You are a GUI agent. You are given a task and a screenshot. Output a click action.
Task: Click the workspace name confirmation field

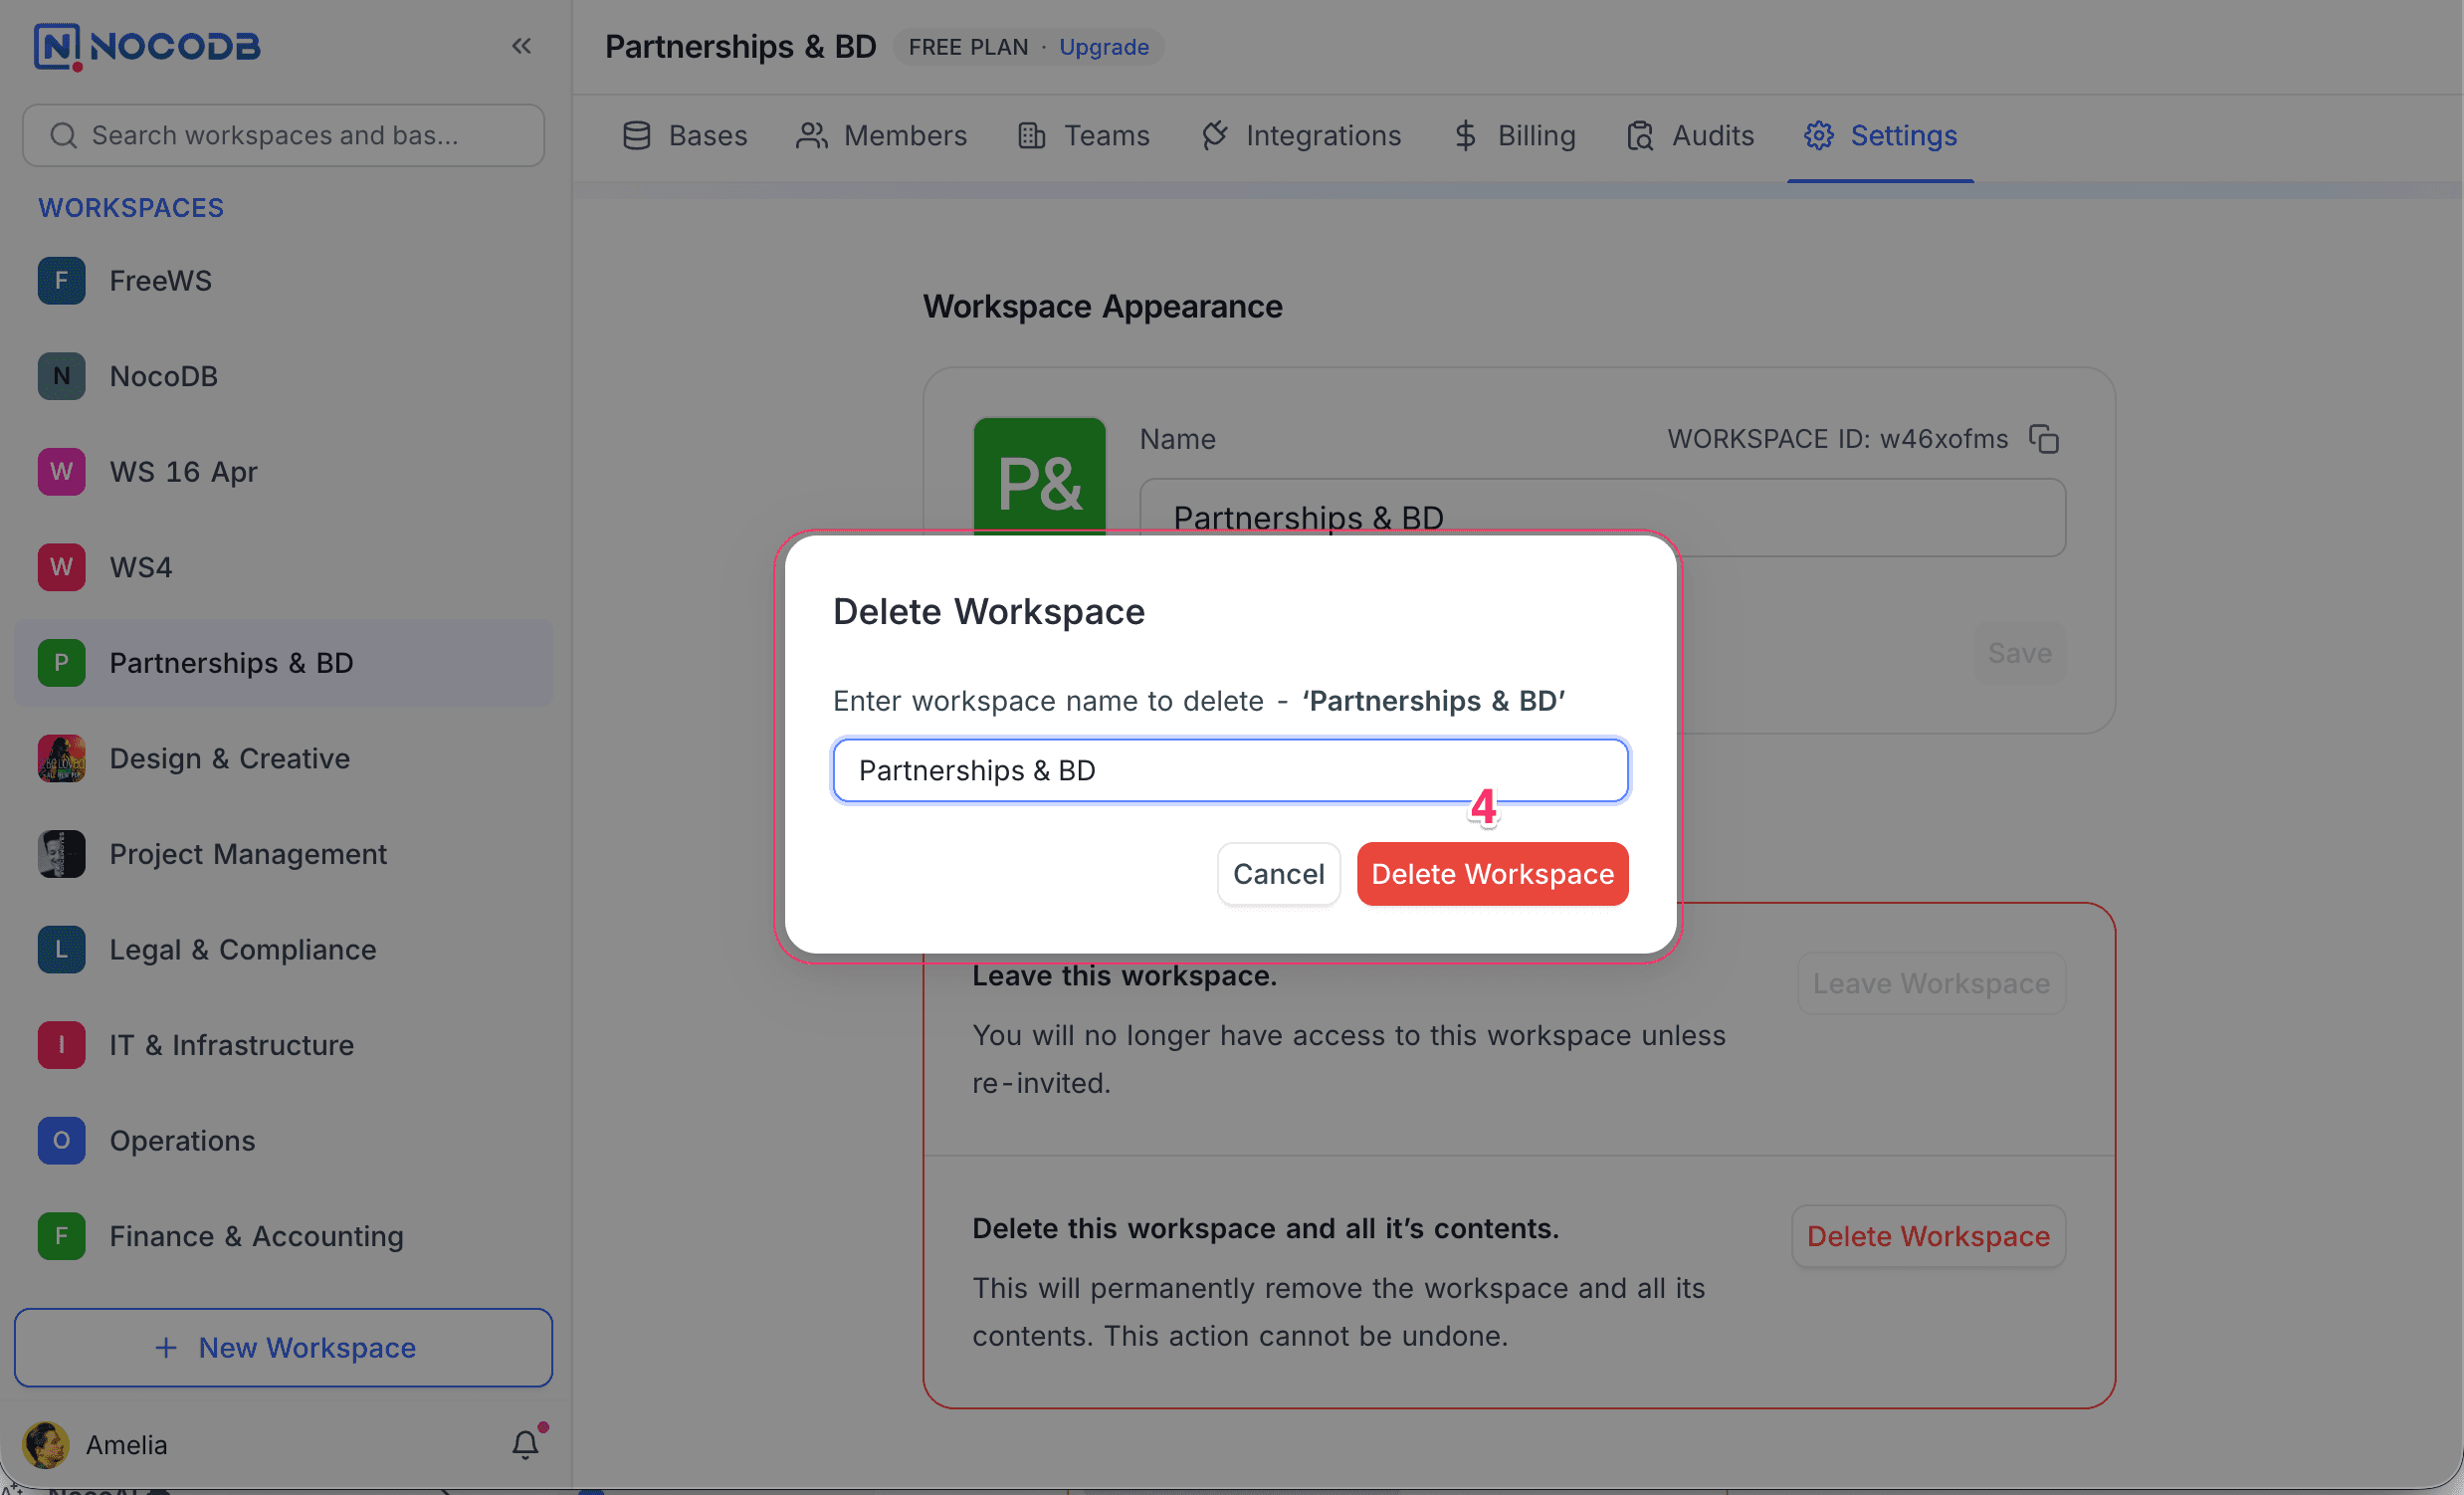tap(1230, 770)
